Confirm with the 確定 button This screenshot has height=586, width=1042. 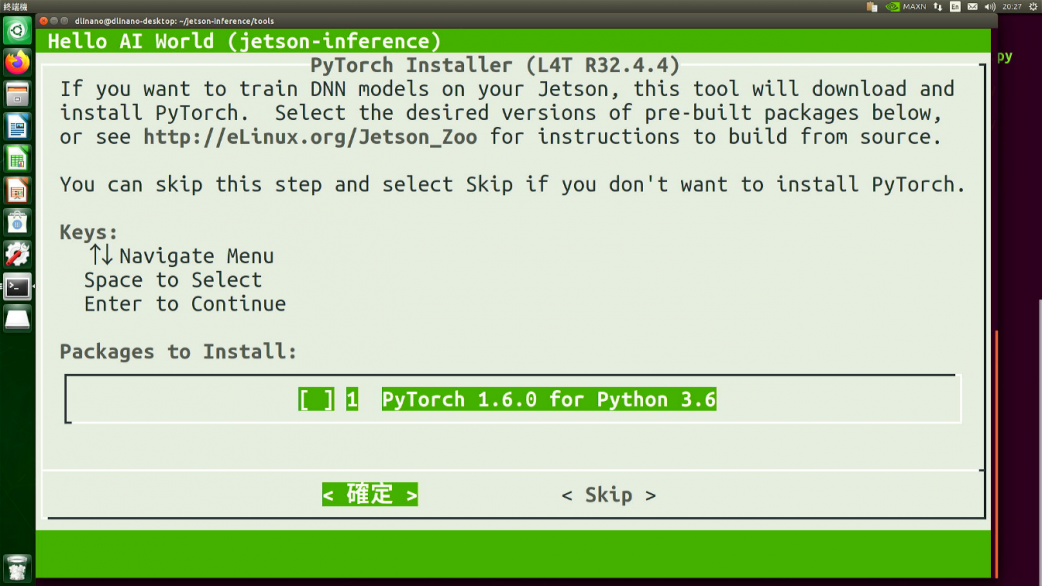click(x=370, y=494)
